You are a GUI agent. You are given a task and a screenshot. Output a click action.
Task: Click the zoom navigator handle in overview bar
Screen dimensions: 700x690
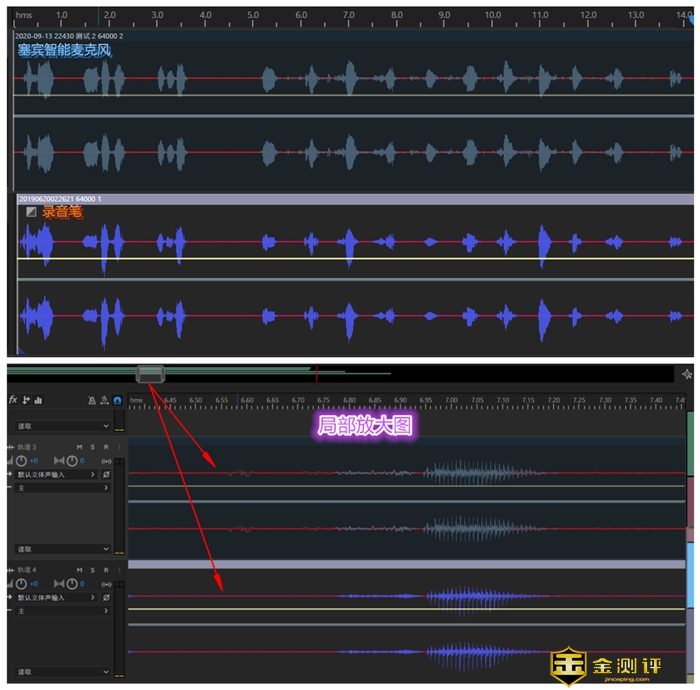pos(149,374)
